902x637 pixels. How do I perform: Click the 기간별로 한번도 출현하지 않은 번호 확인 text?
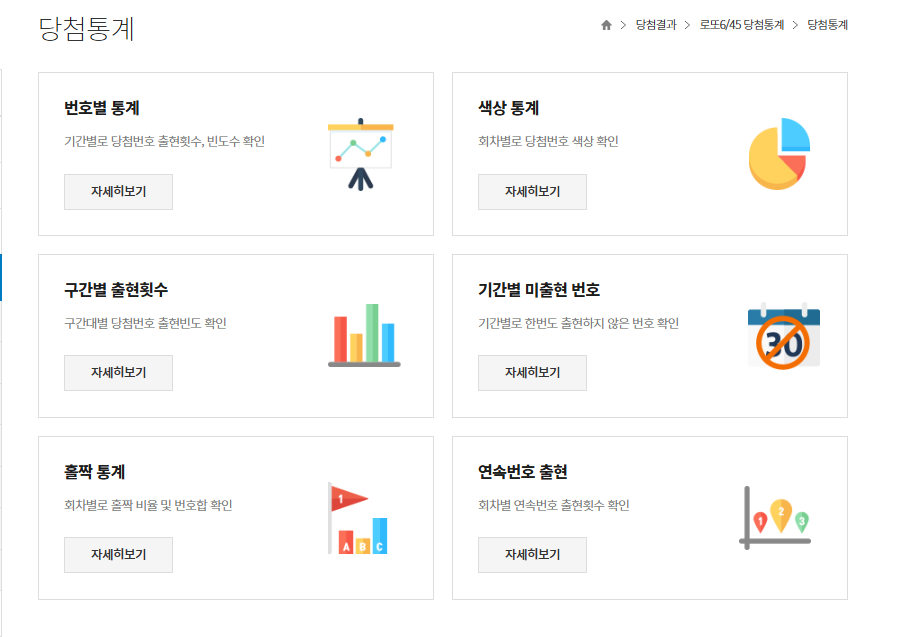click(x=579, y=323)
